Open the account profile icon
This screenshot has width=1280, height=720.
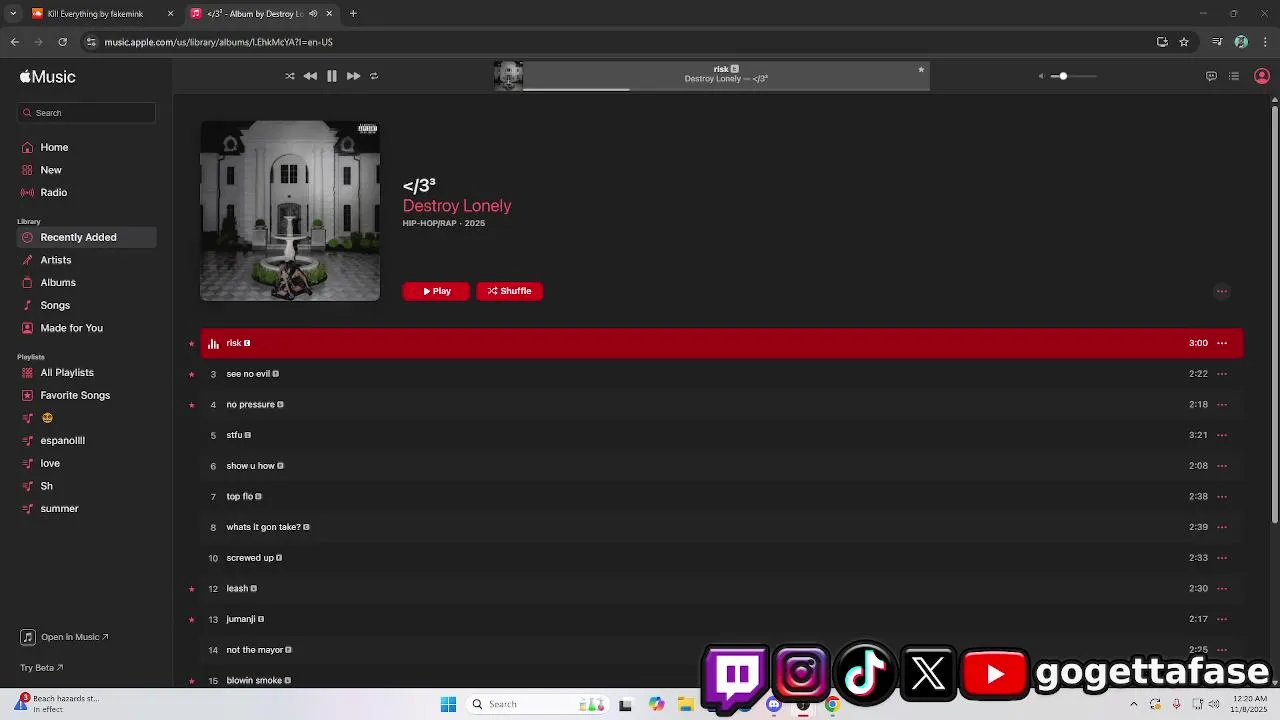(x=1261, y=76)
